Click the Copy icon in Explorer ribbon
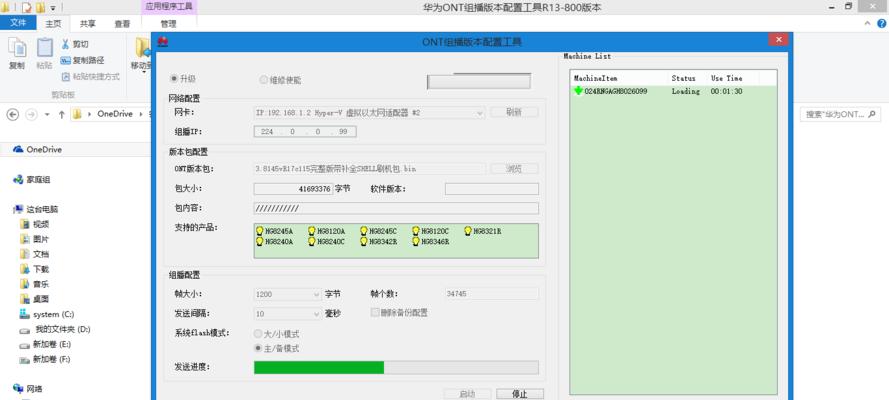The height and width of the screenshot is (400, 889). click(x=17, y=48)
